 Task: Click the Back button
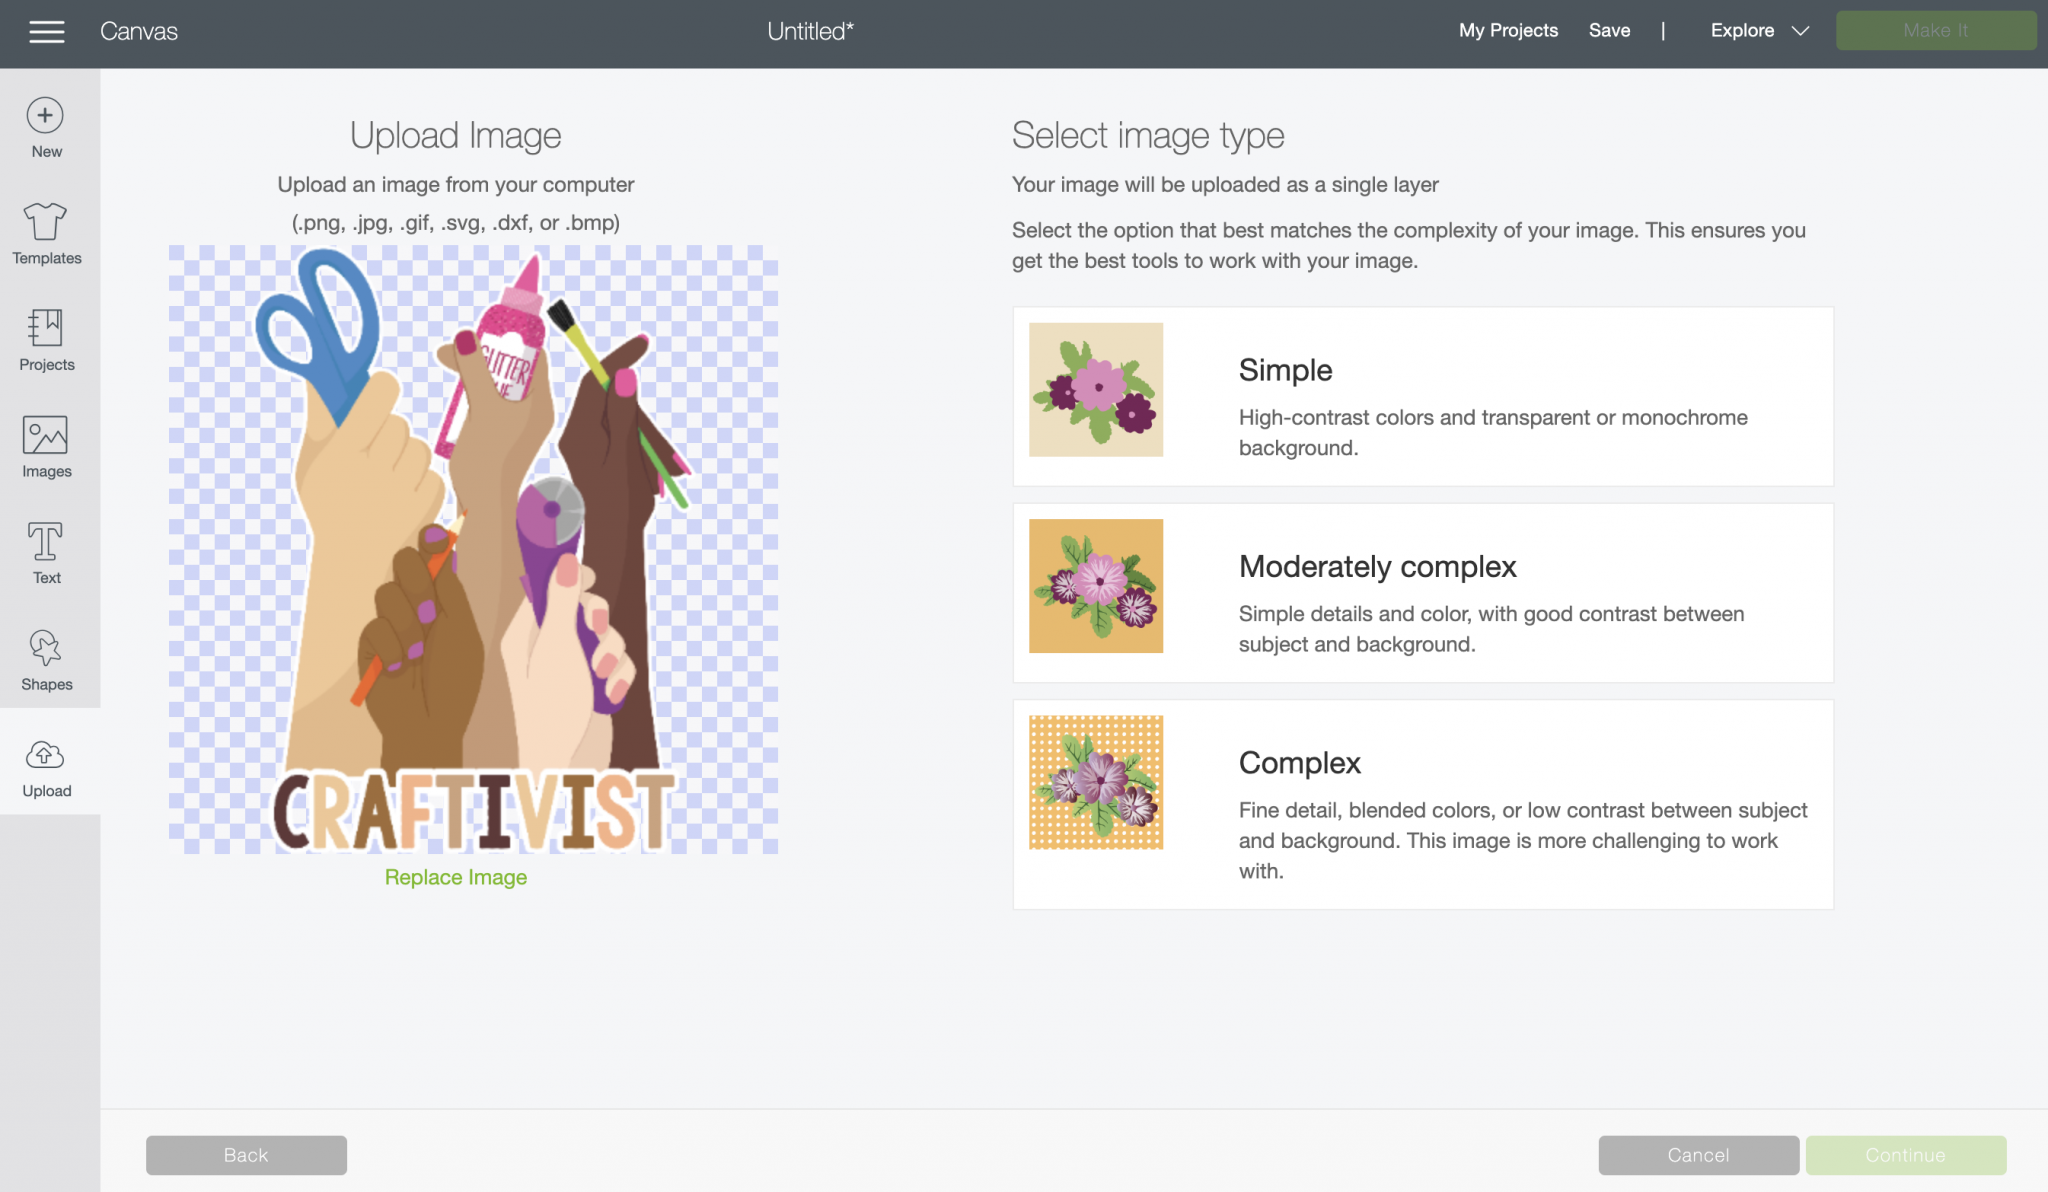246,1155
